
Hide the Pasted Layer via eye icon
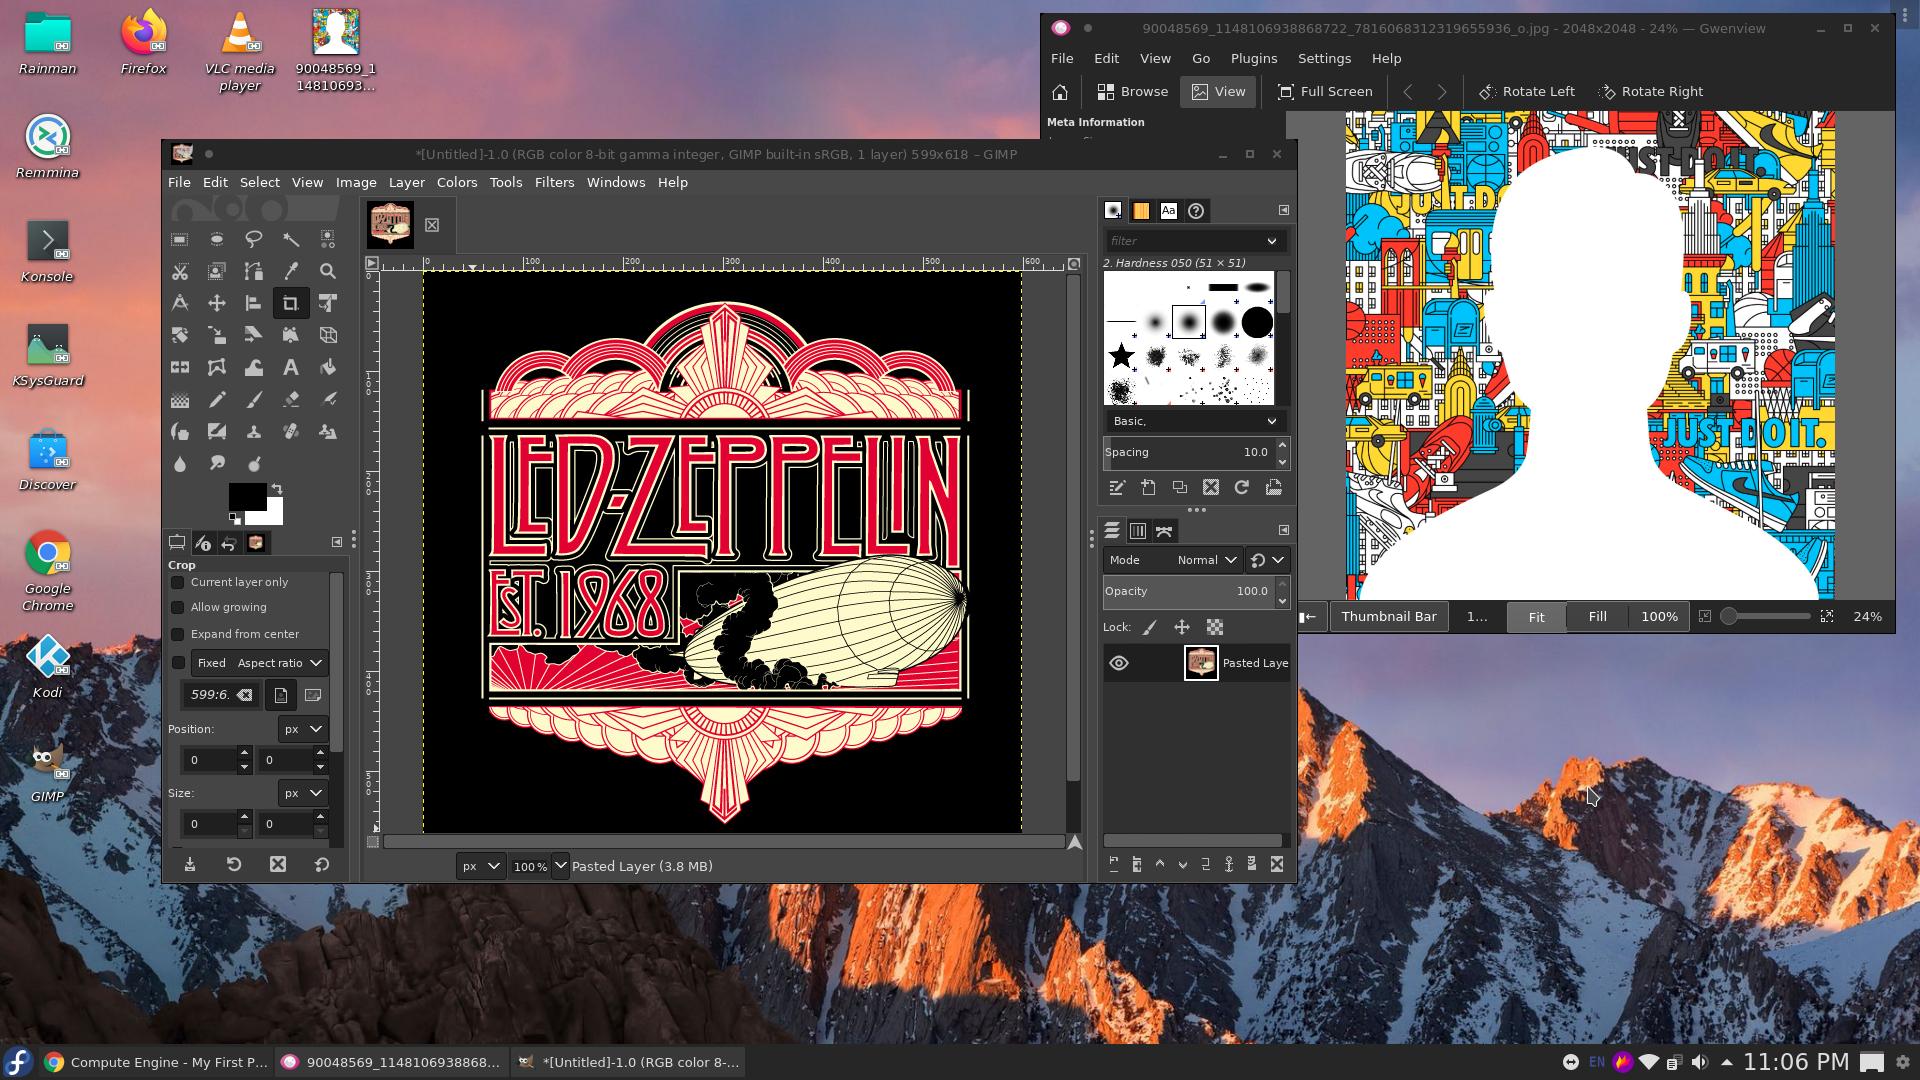(x=1119, y=663)
